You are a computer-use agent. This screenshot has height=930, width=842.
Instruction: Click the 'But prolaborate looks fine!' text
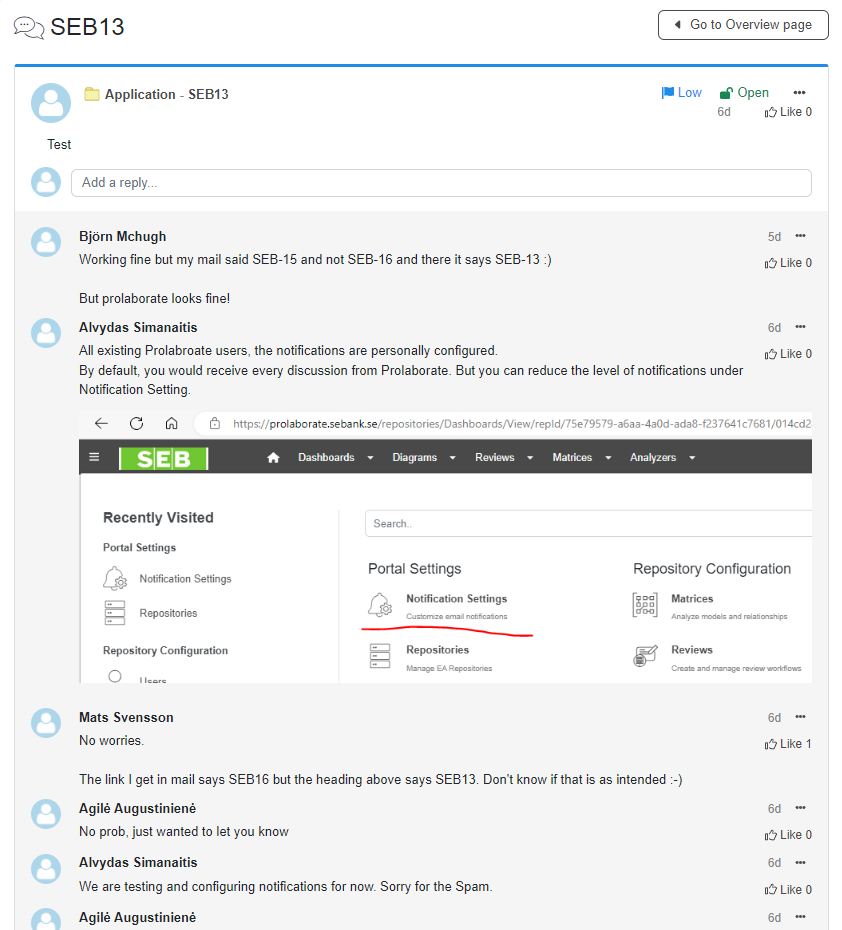click(154, 298)
